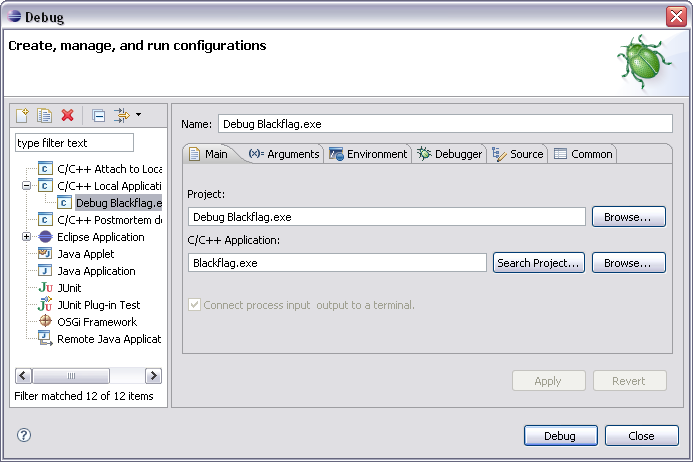Select JUnit entry in tree

pos(69,288)
